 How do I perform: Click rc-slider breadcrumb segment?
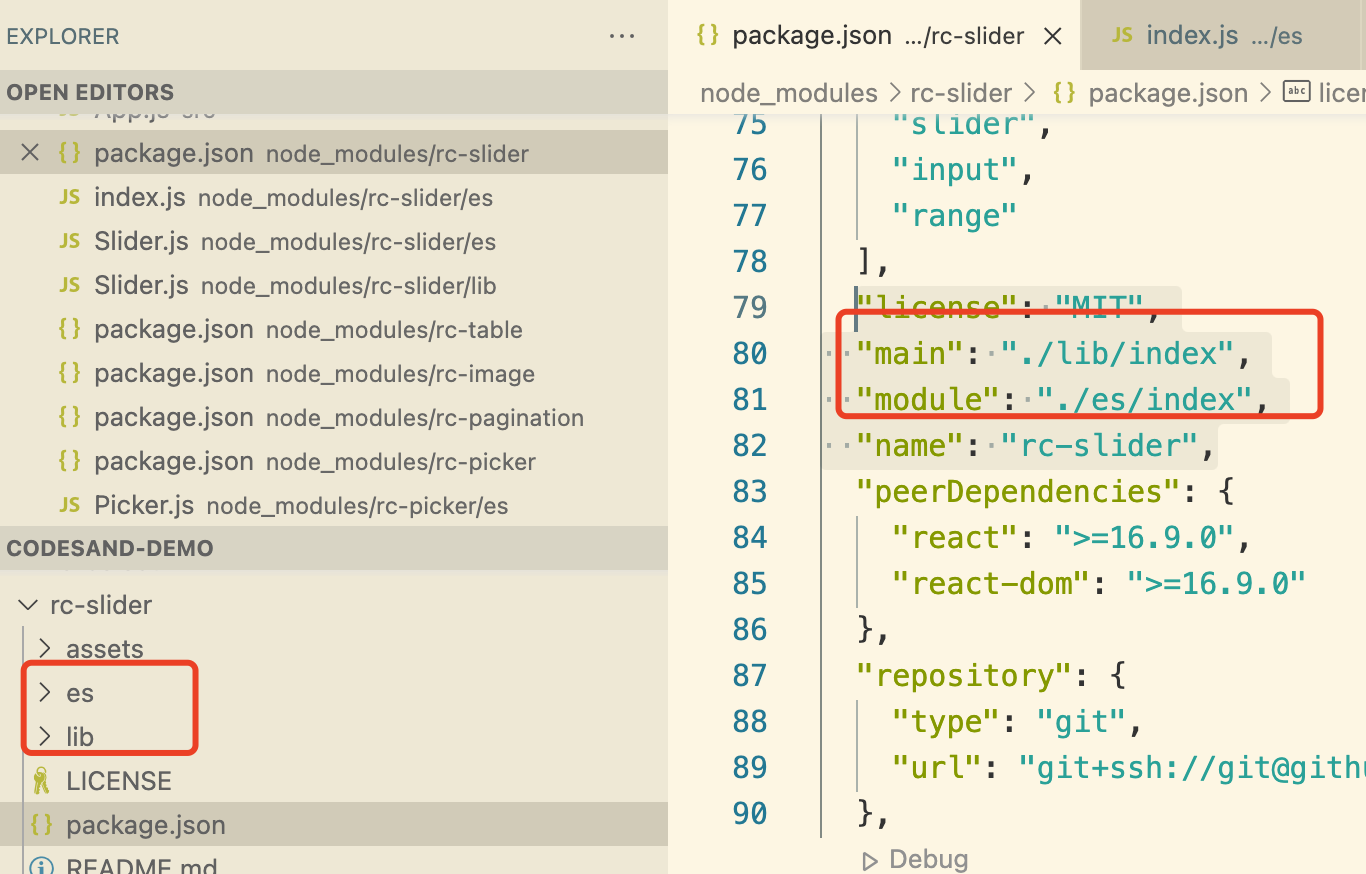coord(961,93)
